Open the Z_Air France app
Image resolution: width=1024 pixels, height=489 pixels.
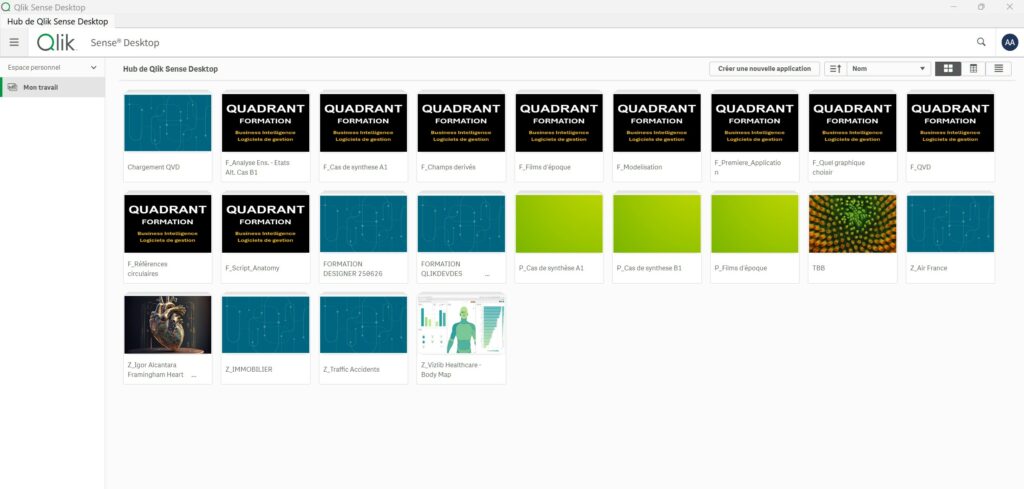pos(951,237)
